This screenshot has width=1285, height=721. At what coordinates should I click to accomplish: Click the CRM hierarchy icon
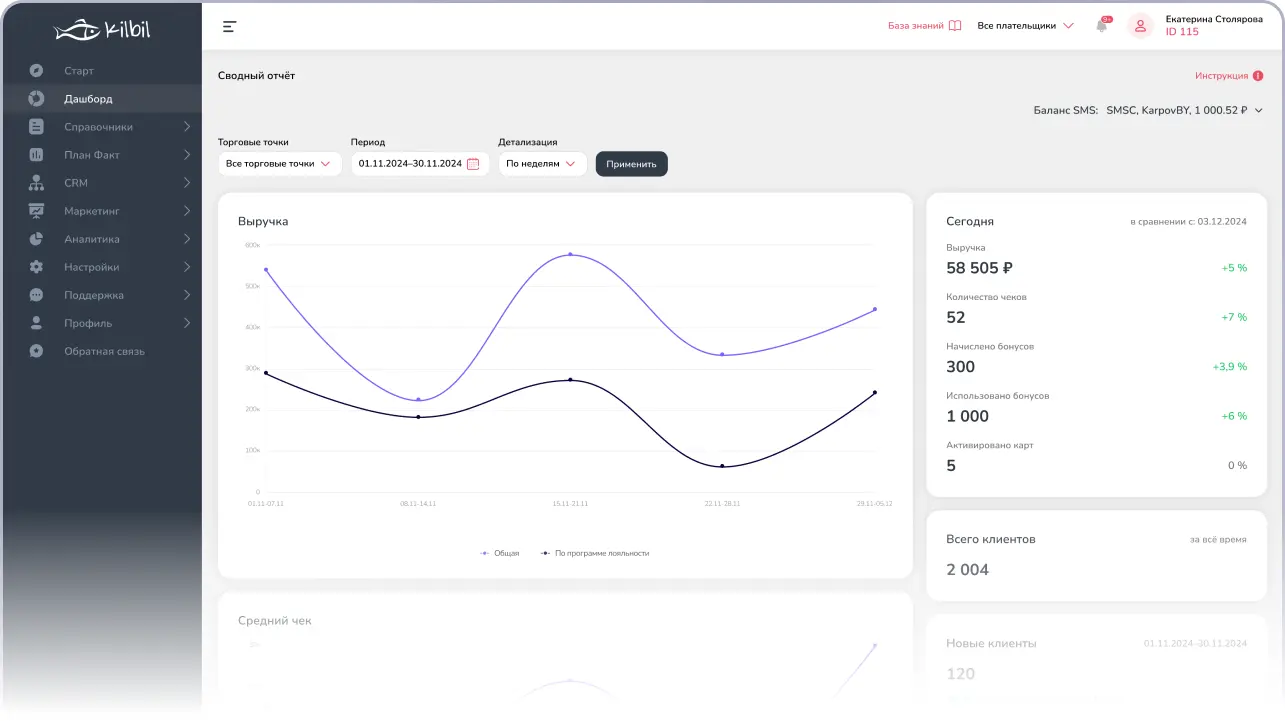(x=37, y=183)
